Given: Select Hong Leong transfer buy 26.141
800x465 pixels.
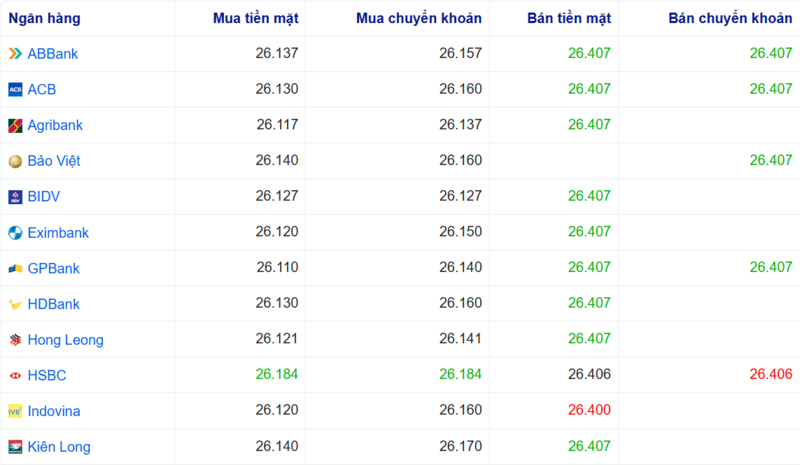Looking at the screenshot, I should 461,339.
